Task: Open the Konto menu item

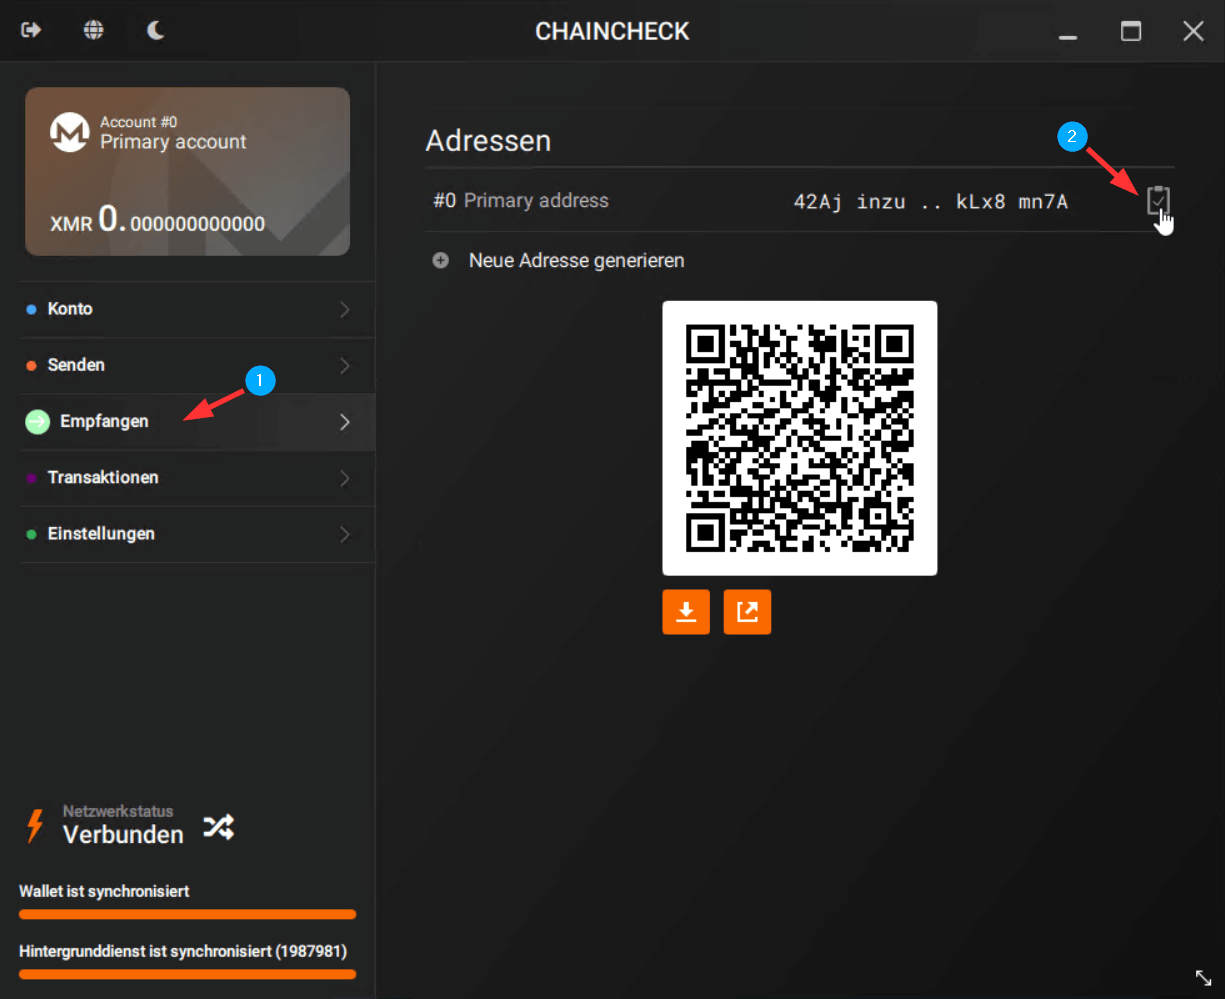Action: click(x=197, y=309)
